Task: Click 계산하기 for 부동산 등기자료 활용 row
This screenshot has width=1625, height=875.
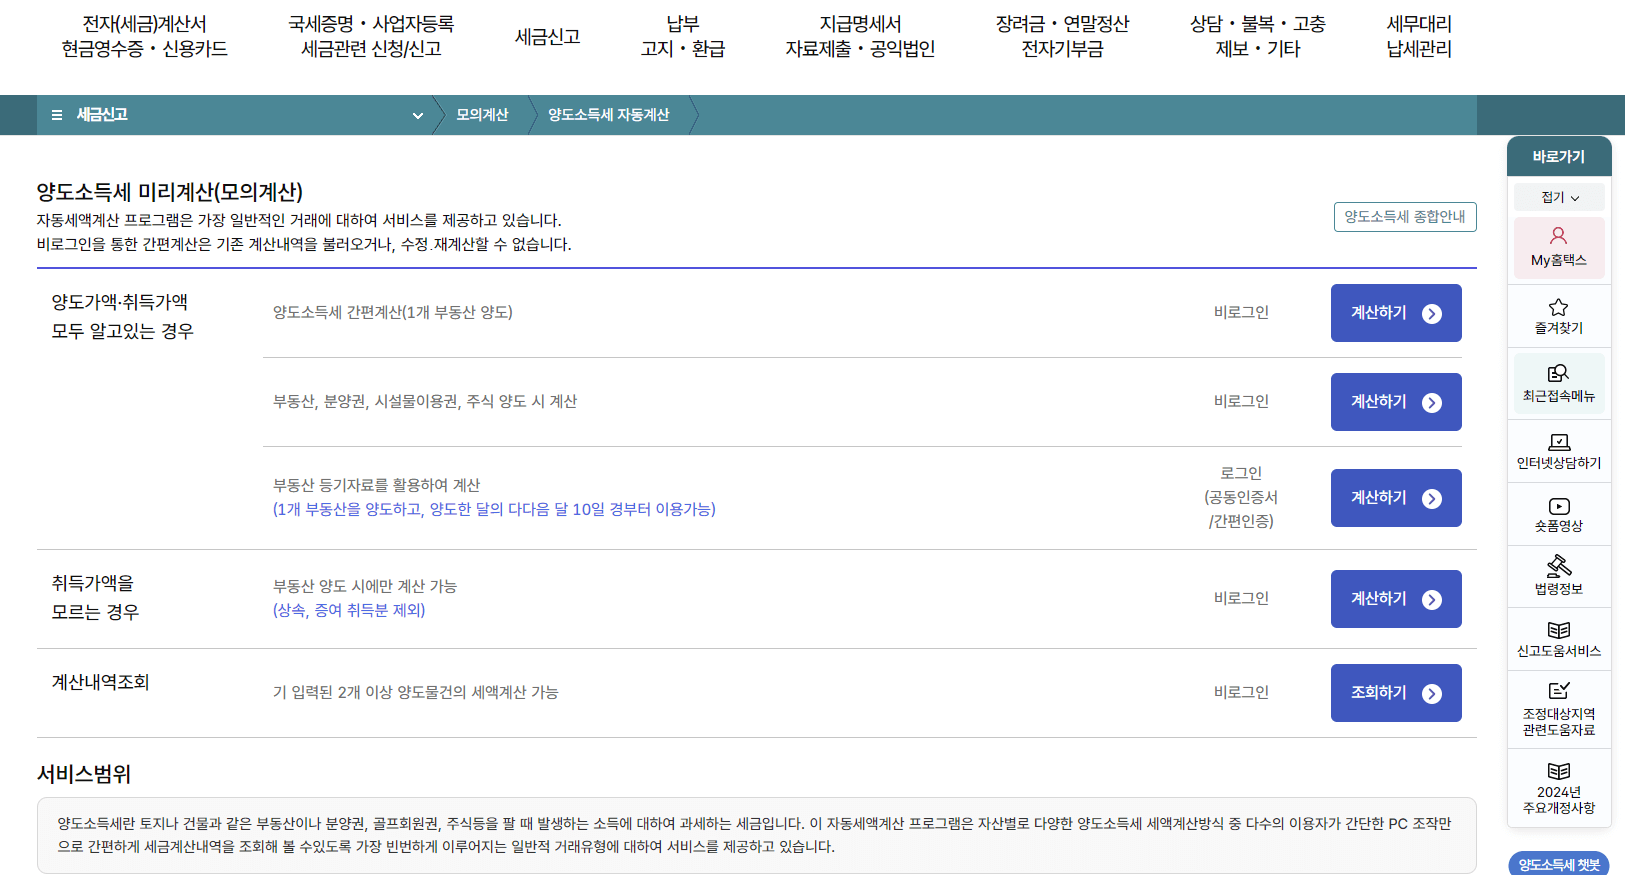Action: pos(1396,498)
